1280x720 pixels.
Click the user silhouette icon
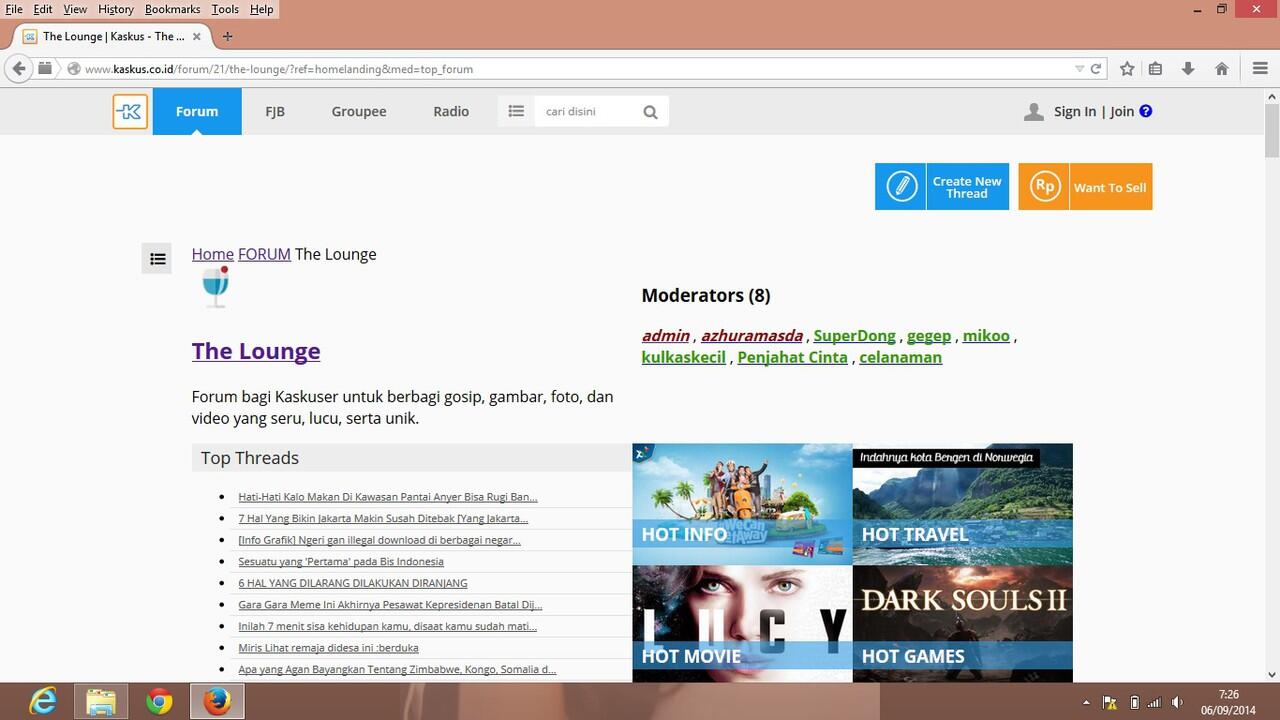point(1034,112)
